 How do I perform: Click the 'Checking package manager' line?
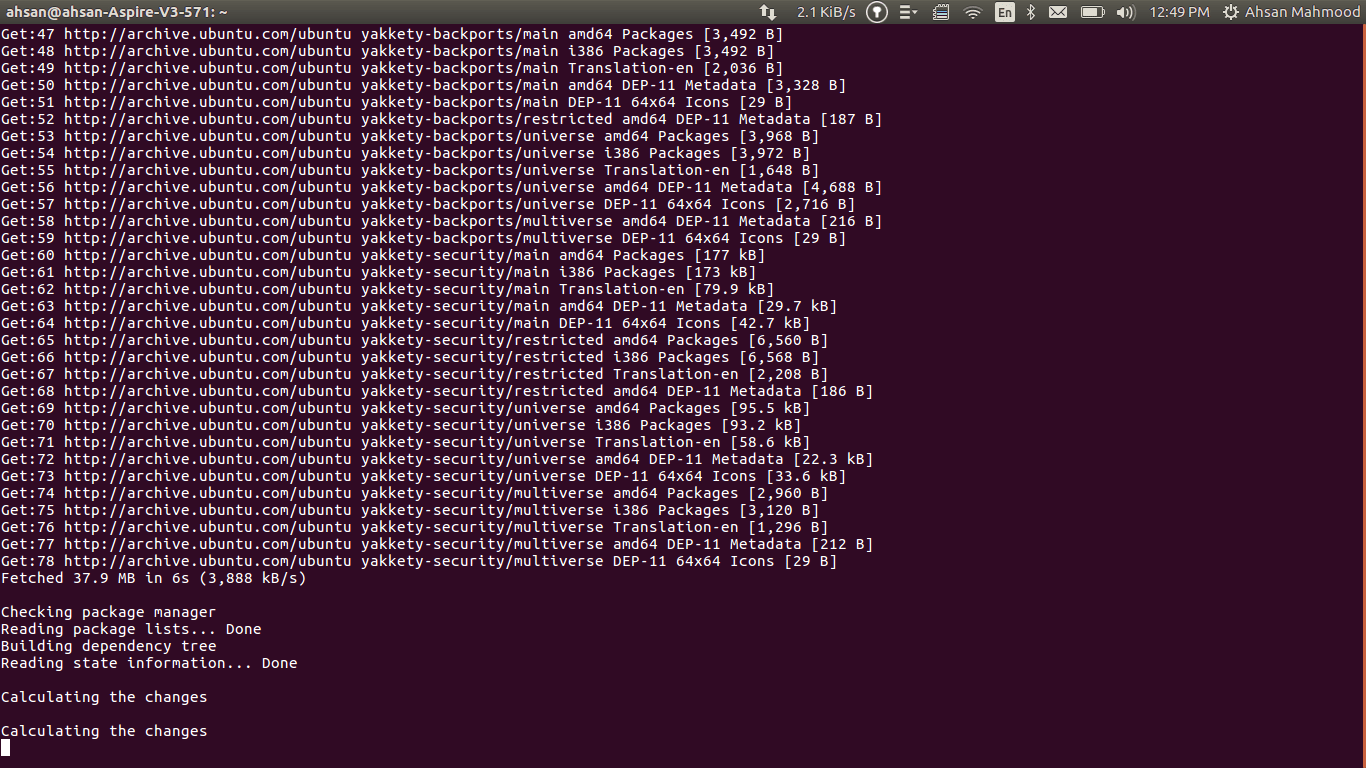click(x=109, y=612)
